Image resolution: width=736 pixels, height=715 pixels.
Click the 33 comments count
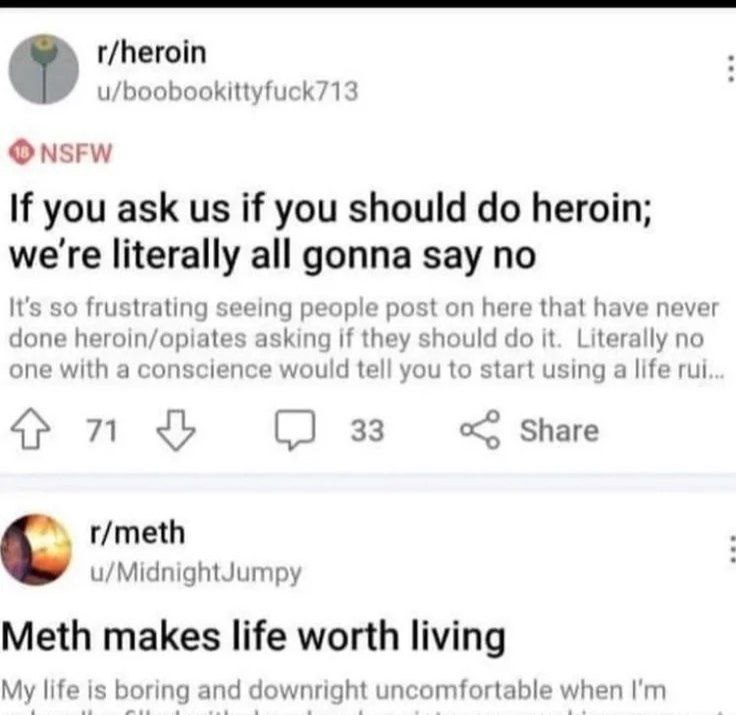click(x=367, y=431)
